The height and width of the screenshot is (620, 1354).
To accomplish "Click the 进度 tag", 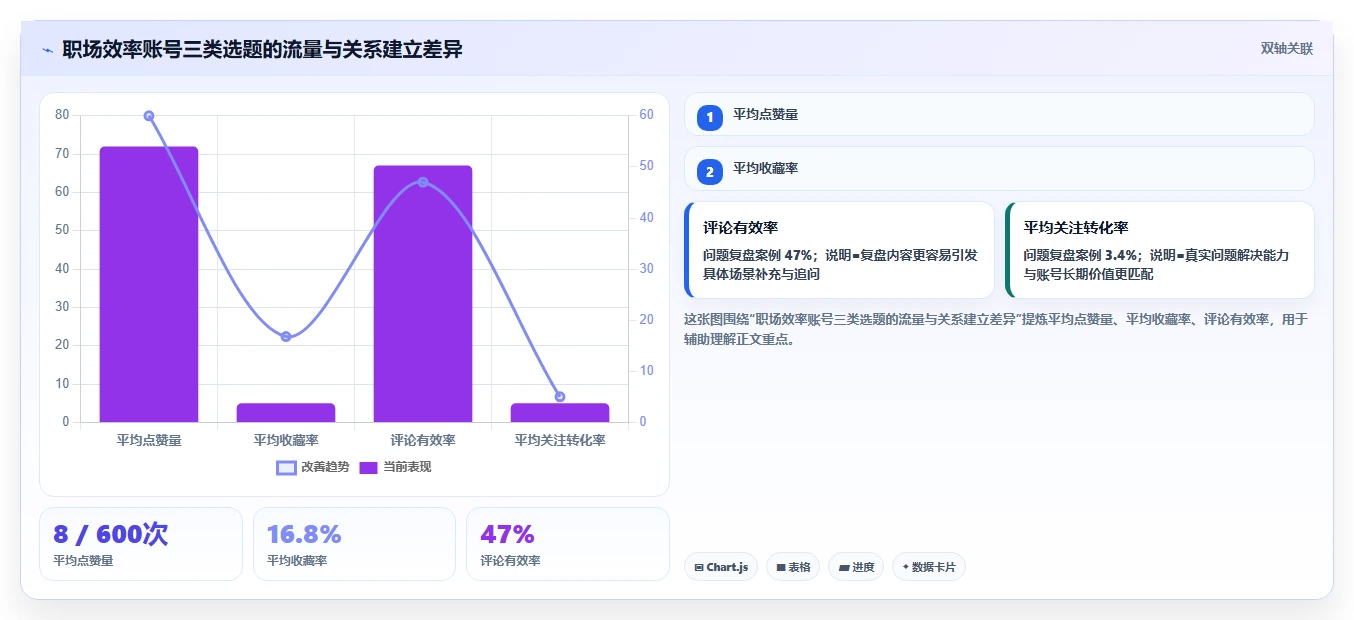I will click(856, 567).
